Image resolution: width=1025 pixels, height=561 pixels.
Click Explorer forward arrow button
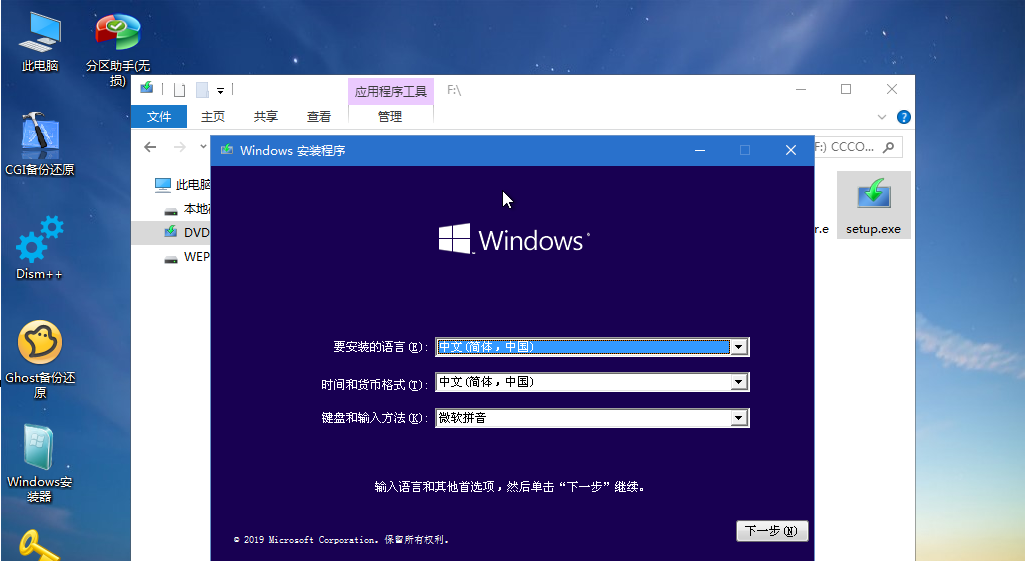(x=180, y=147)
